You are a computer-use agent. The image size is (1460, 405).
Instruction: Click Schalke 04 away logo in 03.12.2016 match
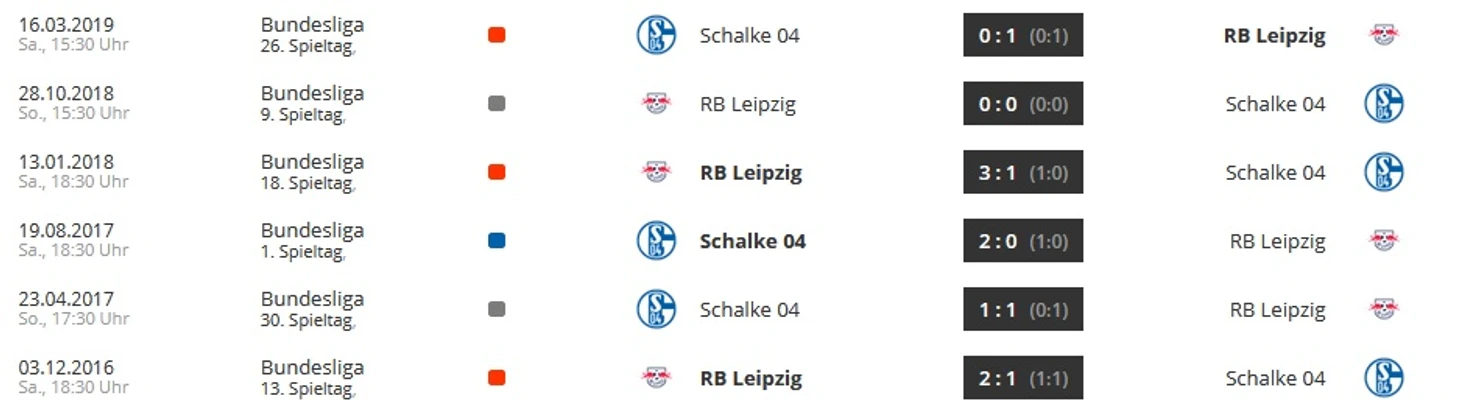click(x=1384, y=378)
